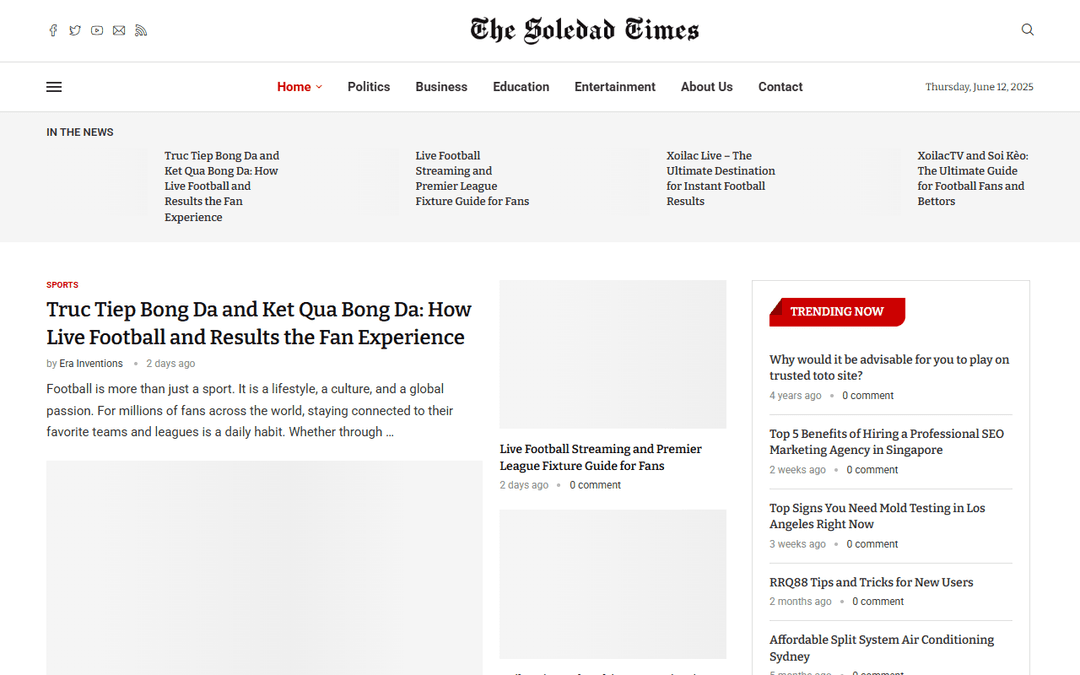
Task: Open Affordable Split System Air Conditioning Sydney
Action: coord(882,648)
